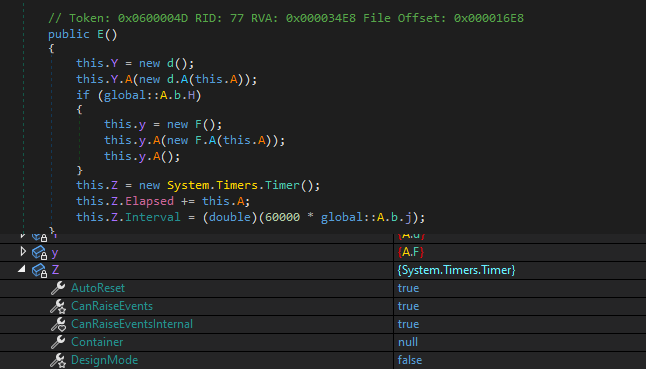Click the DesignMode property icon

tap(58, 360)
